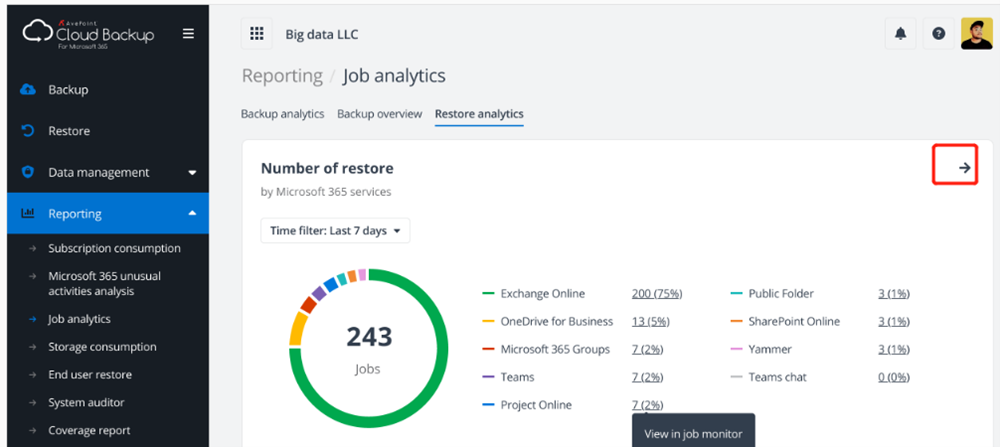Image resolution: width=1000 pixels, height=447 pixels.
Task: Open End user restore report
Action: [90, 375]
